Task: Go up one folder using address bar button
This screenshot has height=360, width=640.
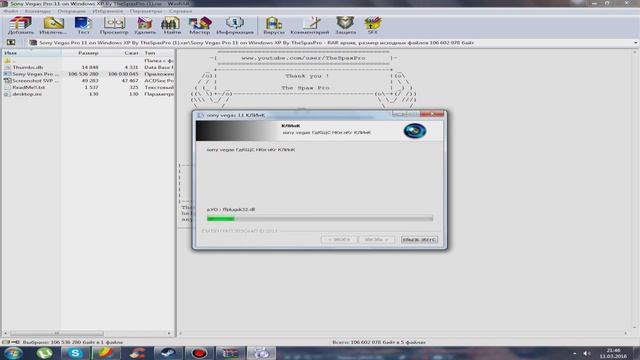Action: pyautogui.click(x=11, y=42)
